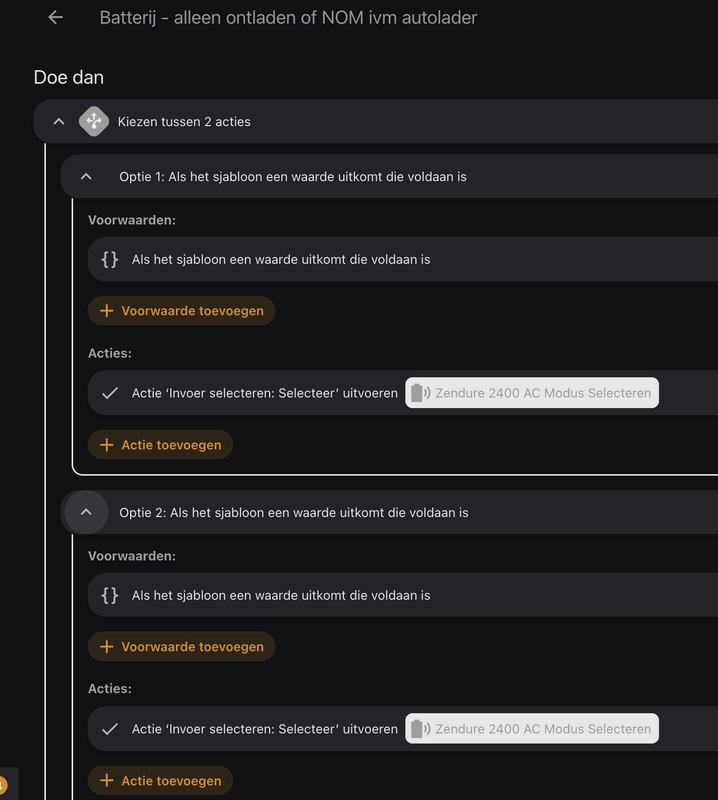
Task: Collapse Optie 2 section
Action: pos(85,512)
